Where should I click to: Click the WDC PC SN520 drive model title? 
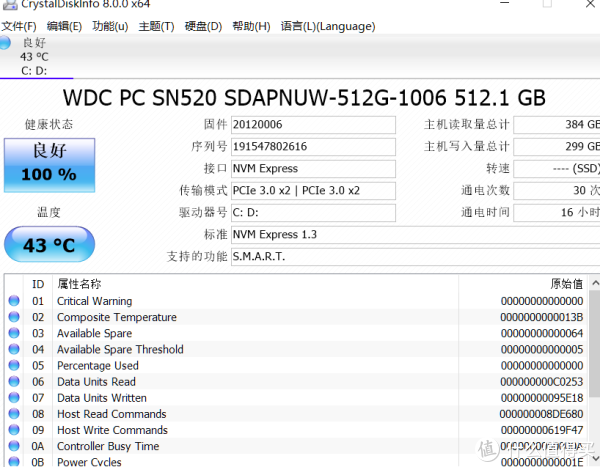[304, 98]
